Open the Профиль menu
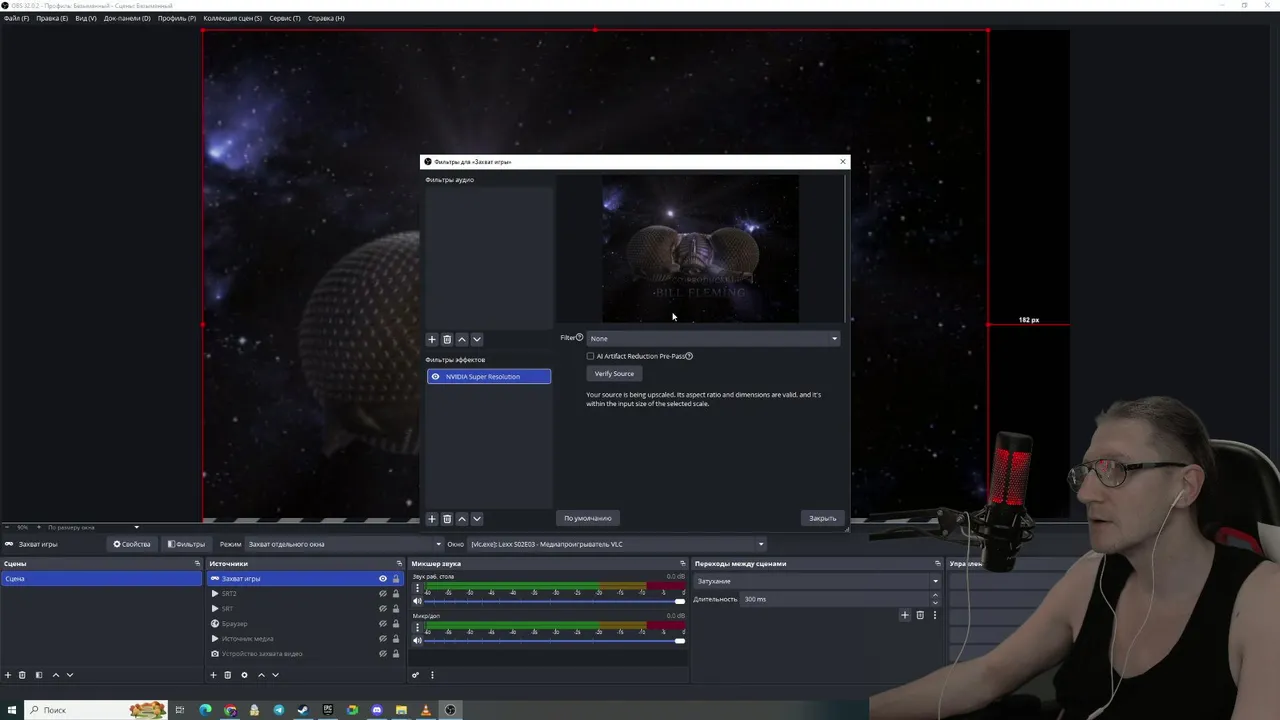Image resolution: width=1280 pixels, height=720 pixels. pyautogui.click(x=177, y=18)
